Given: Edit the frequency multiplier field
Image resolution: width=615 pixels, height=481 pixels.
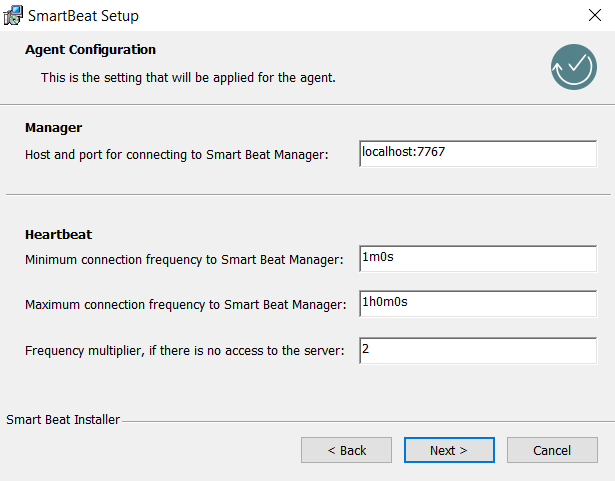Looking at the screenshot, I should click(478, 350).
